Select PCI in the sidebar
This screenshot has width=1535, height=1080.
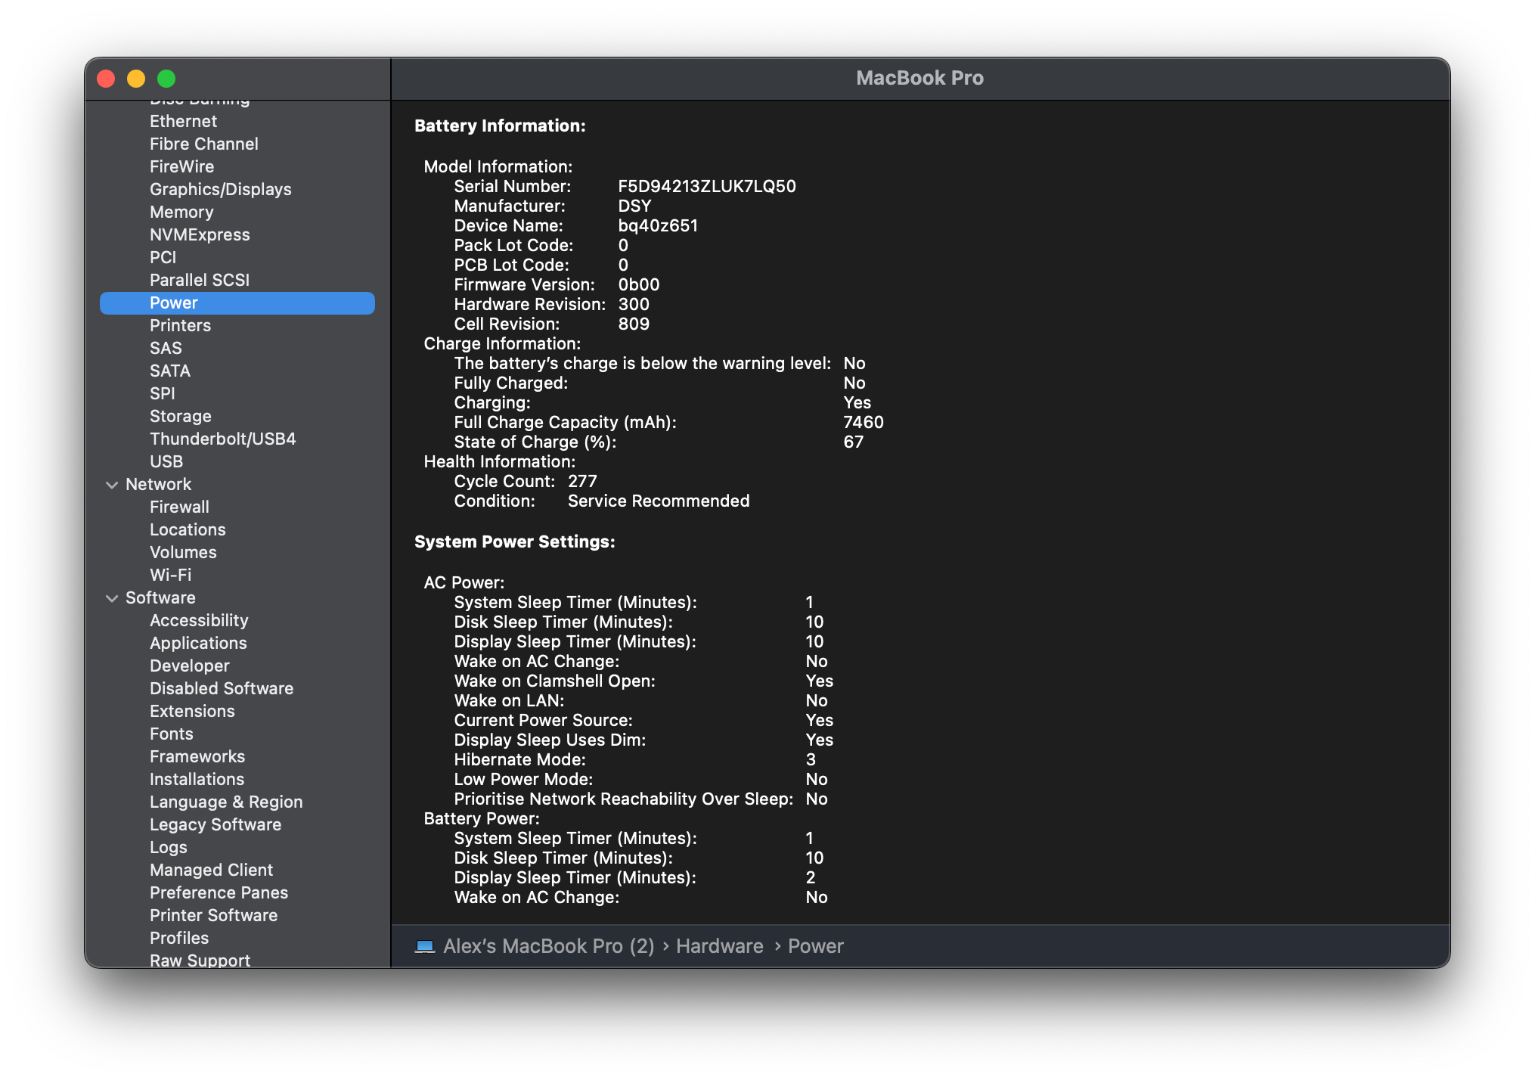(163, 257)
